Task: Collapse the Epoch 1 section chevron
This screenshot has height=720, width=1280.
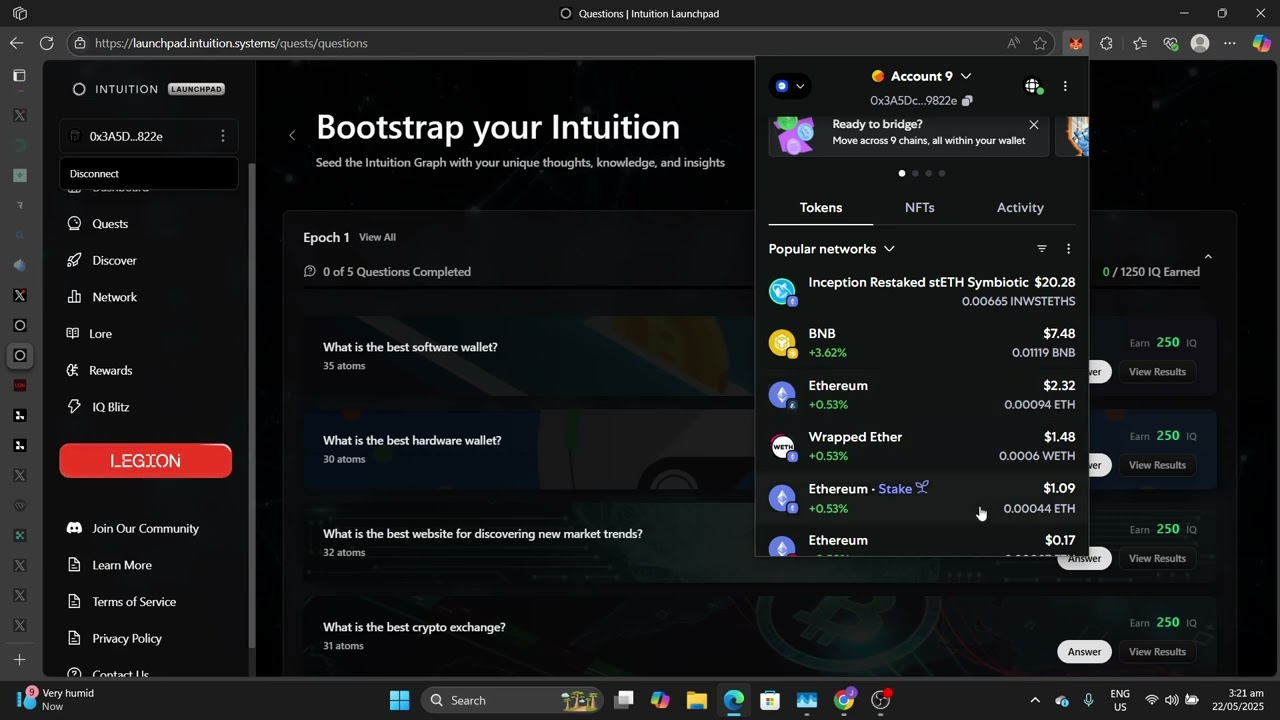Action: (1208, 257)
